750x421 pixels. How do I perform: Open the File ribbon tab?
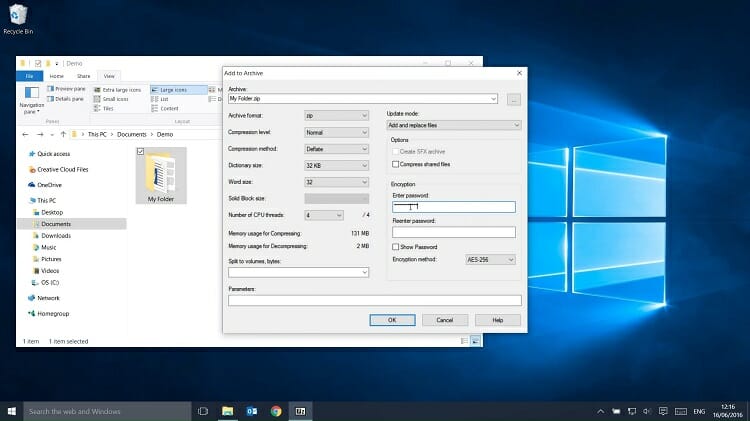tap(30, 76)
